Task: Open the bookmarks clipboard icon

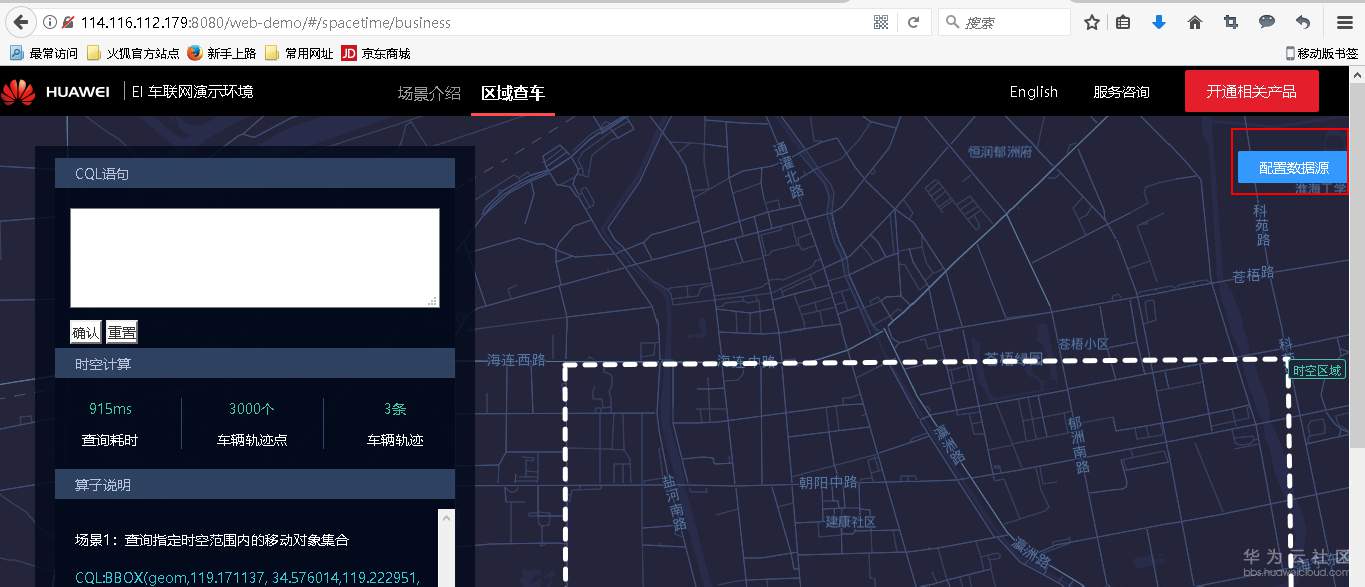Action: coord(1124,22)
